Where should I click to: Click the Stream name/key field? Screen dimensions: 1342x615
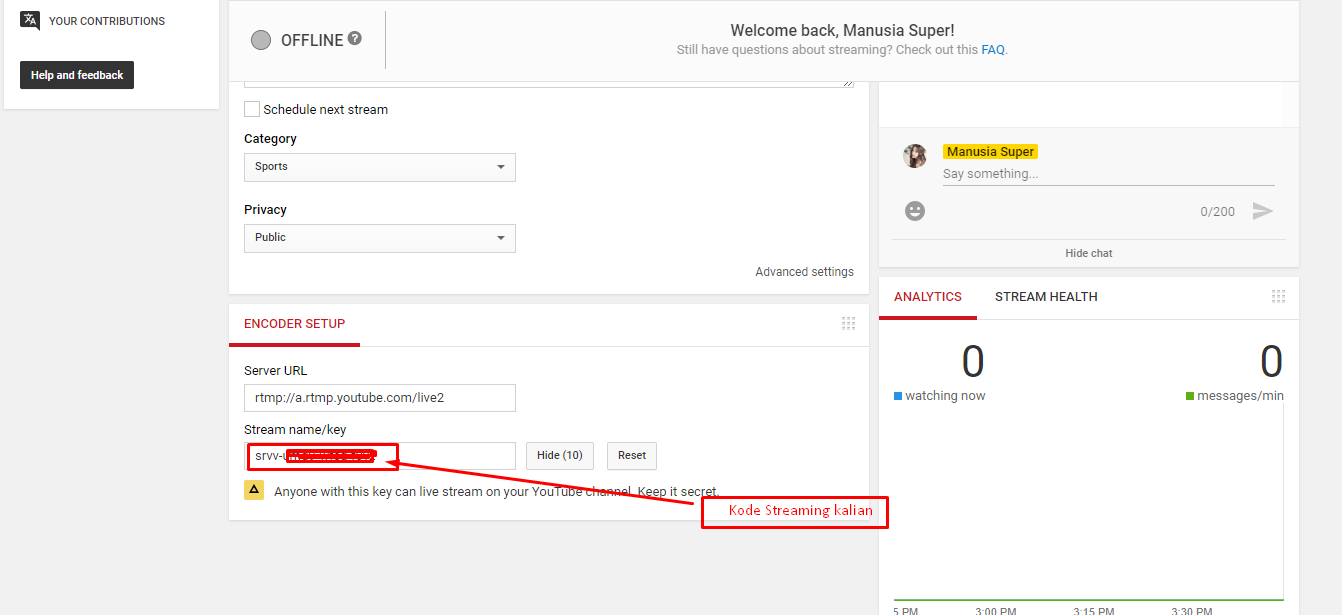[380, 456]
